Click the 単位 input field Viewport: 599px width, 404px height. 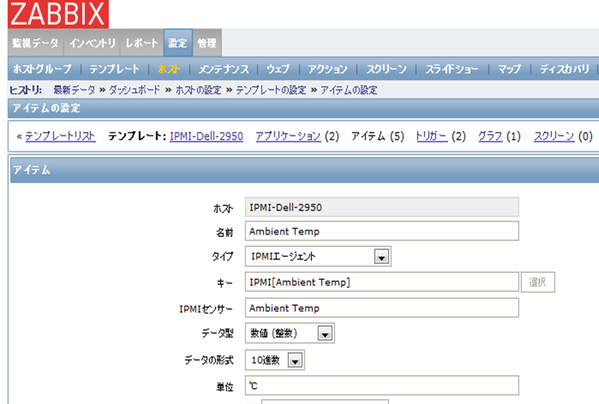point(382,385)
